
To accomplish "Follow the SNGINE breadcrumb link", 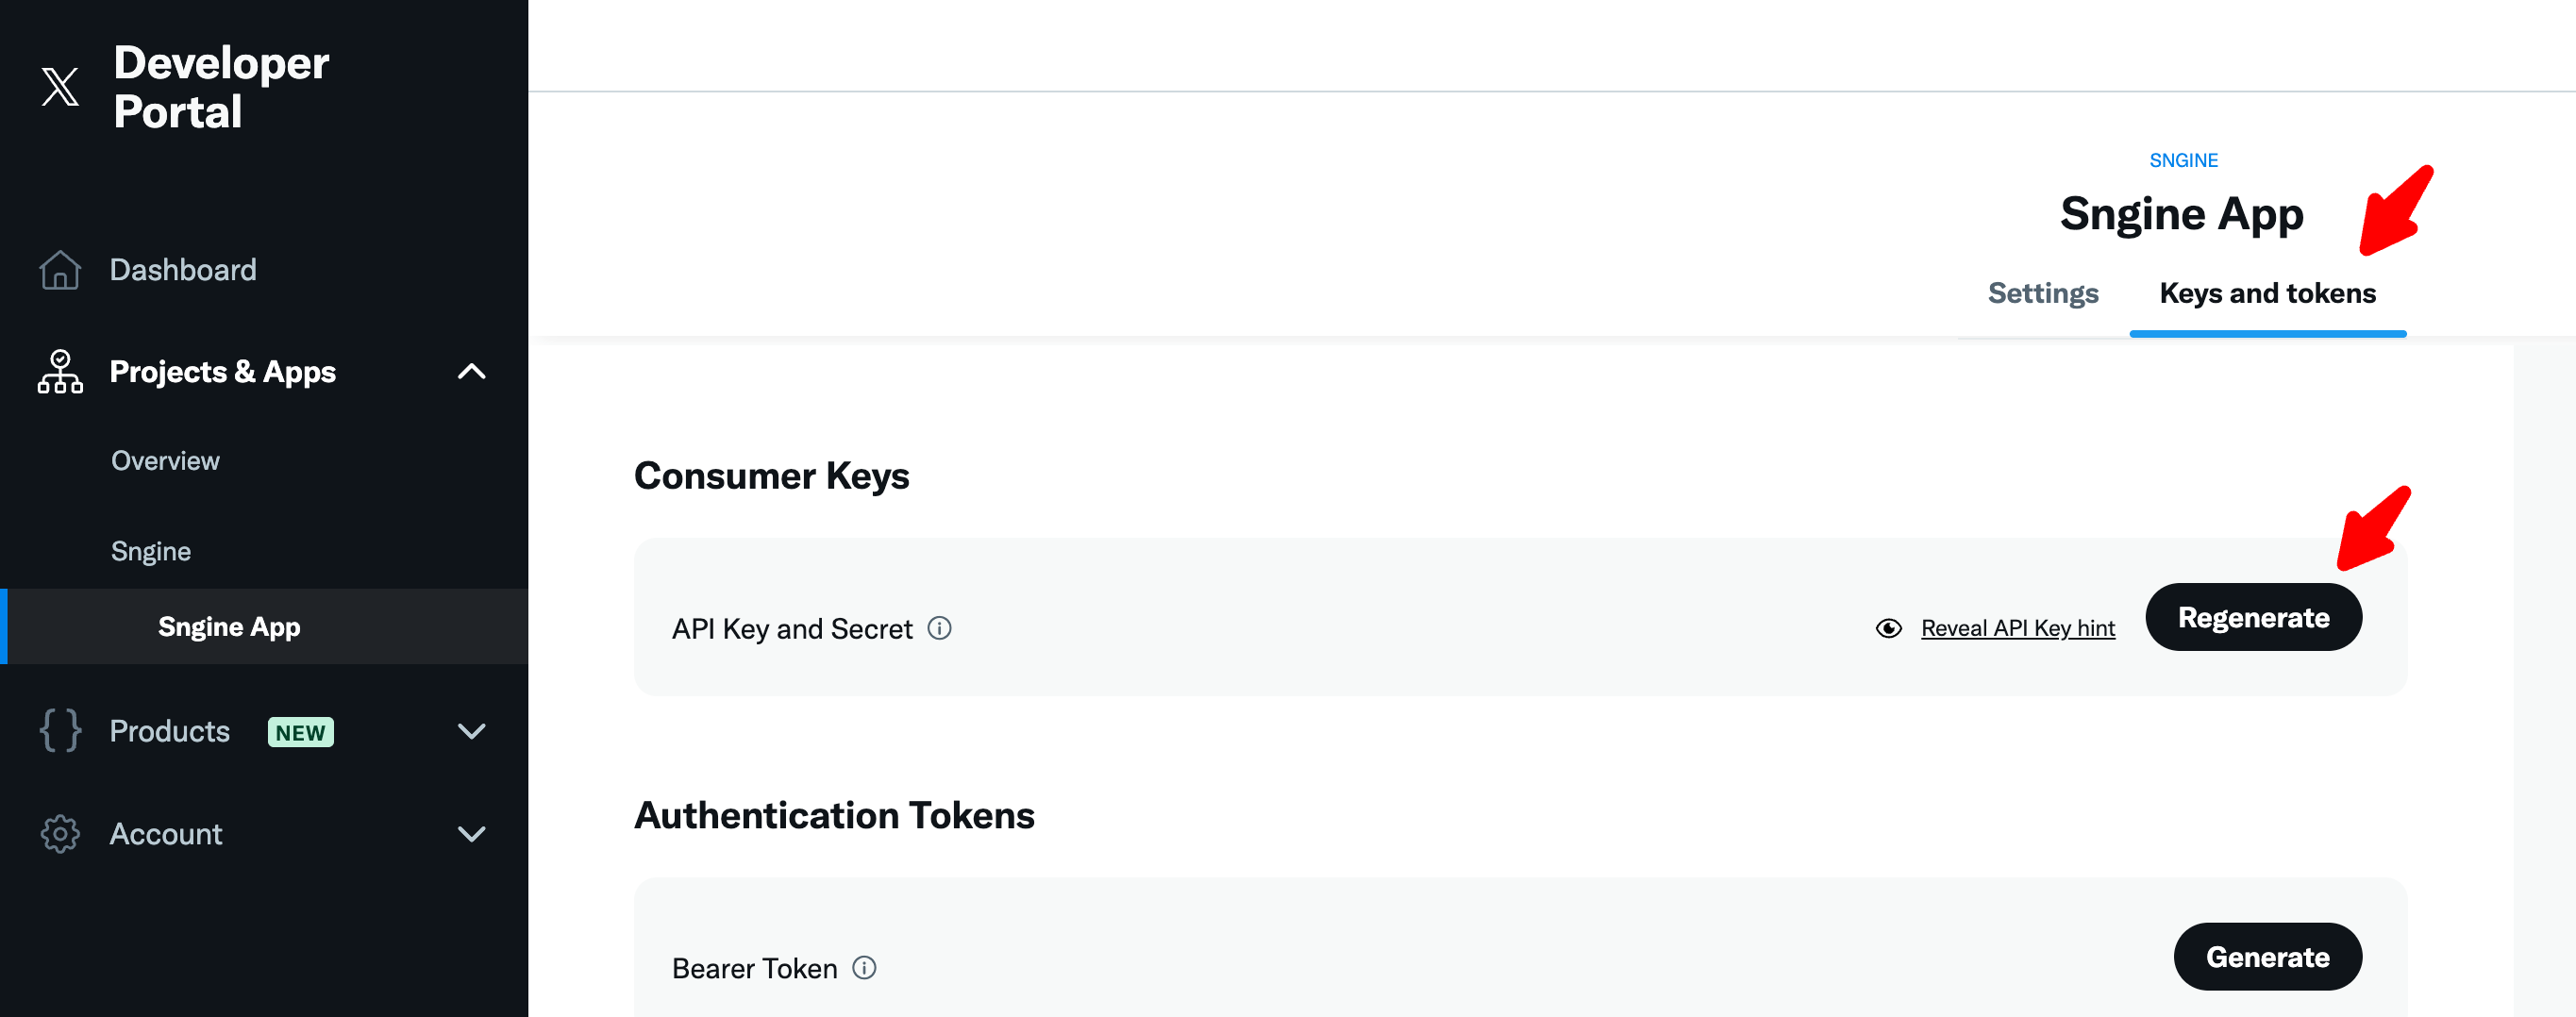I will tap(2183, 160).
